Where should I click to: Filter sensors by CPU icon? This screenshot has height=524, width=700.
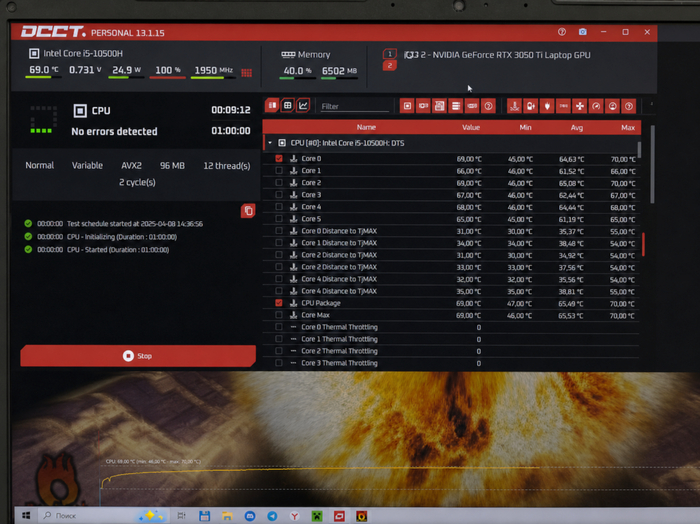tap(407, 106)
